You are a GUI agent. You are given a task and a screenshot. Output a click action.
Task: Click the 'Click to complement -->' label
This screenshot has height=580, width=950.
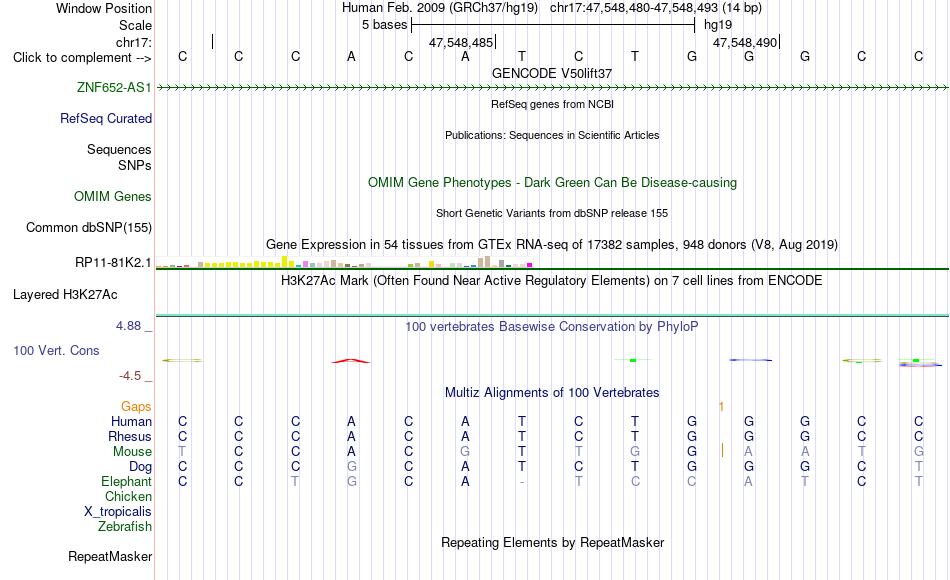coord(82,58)
